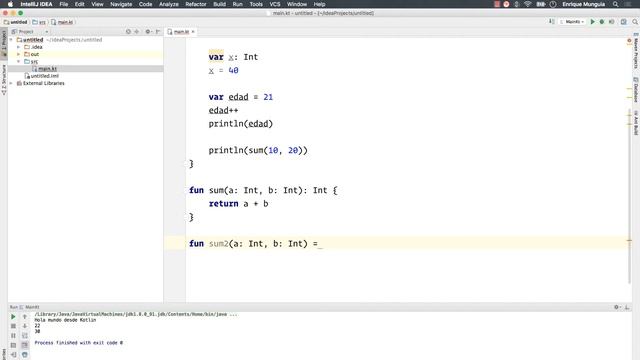
Task: Open the Build menu
Action: coord(220,4)
